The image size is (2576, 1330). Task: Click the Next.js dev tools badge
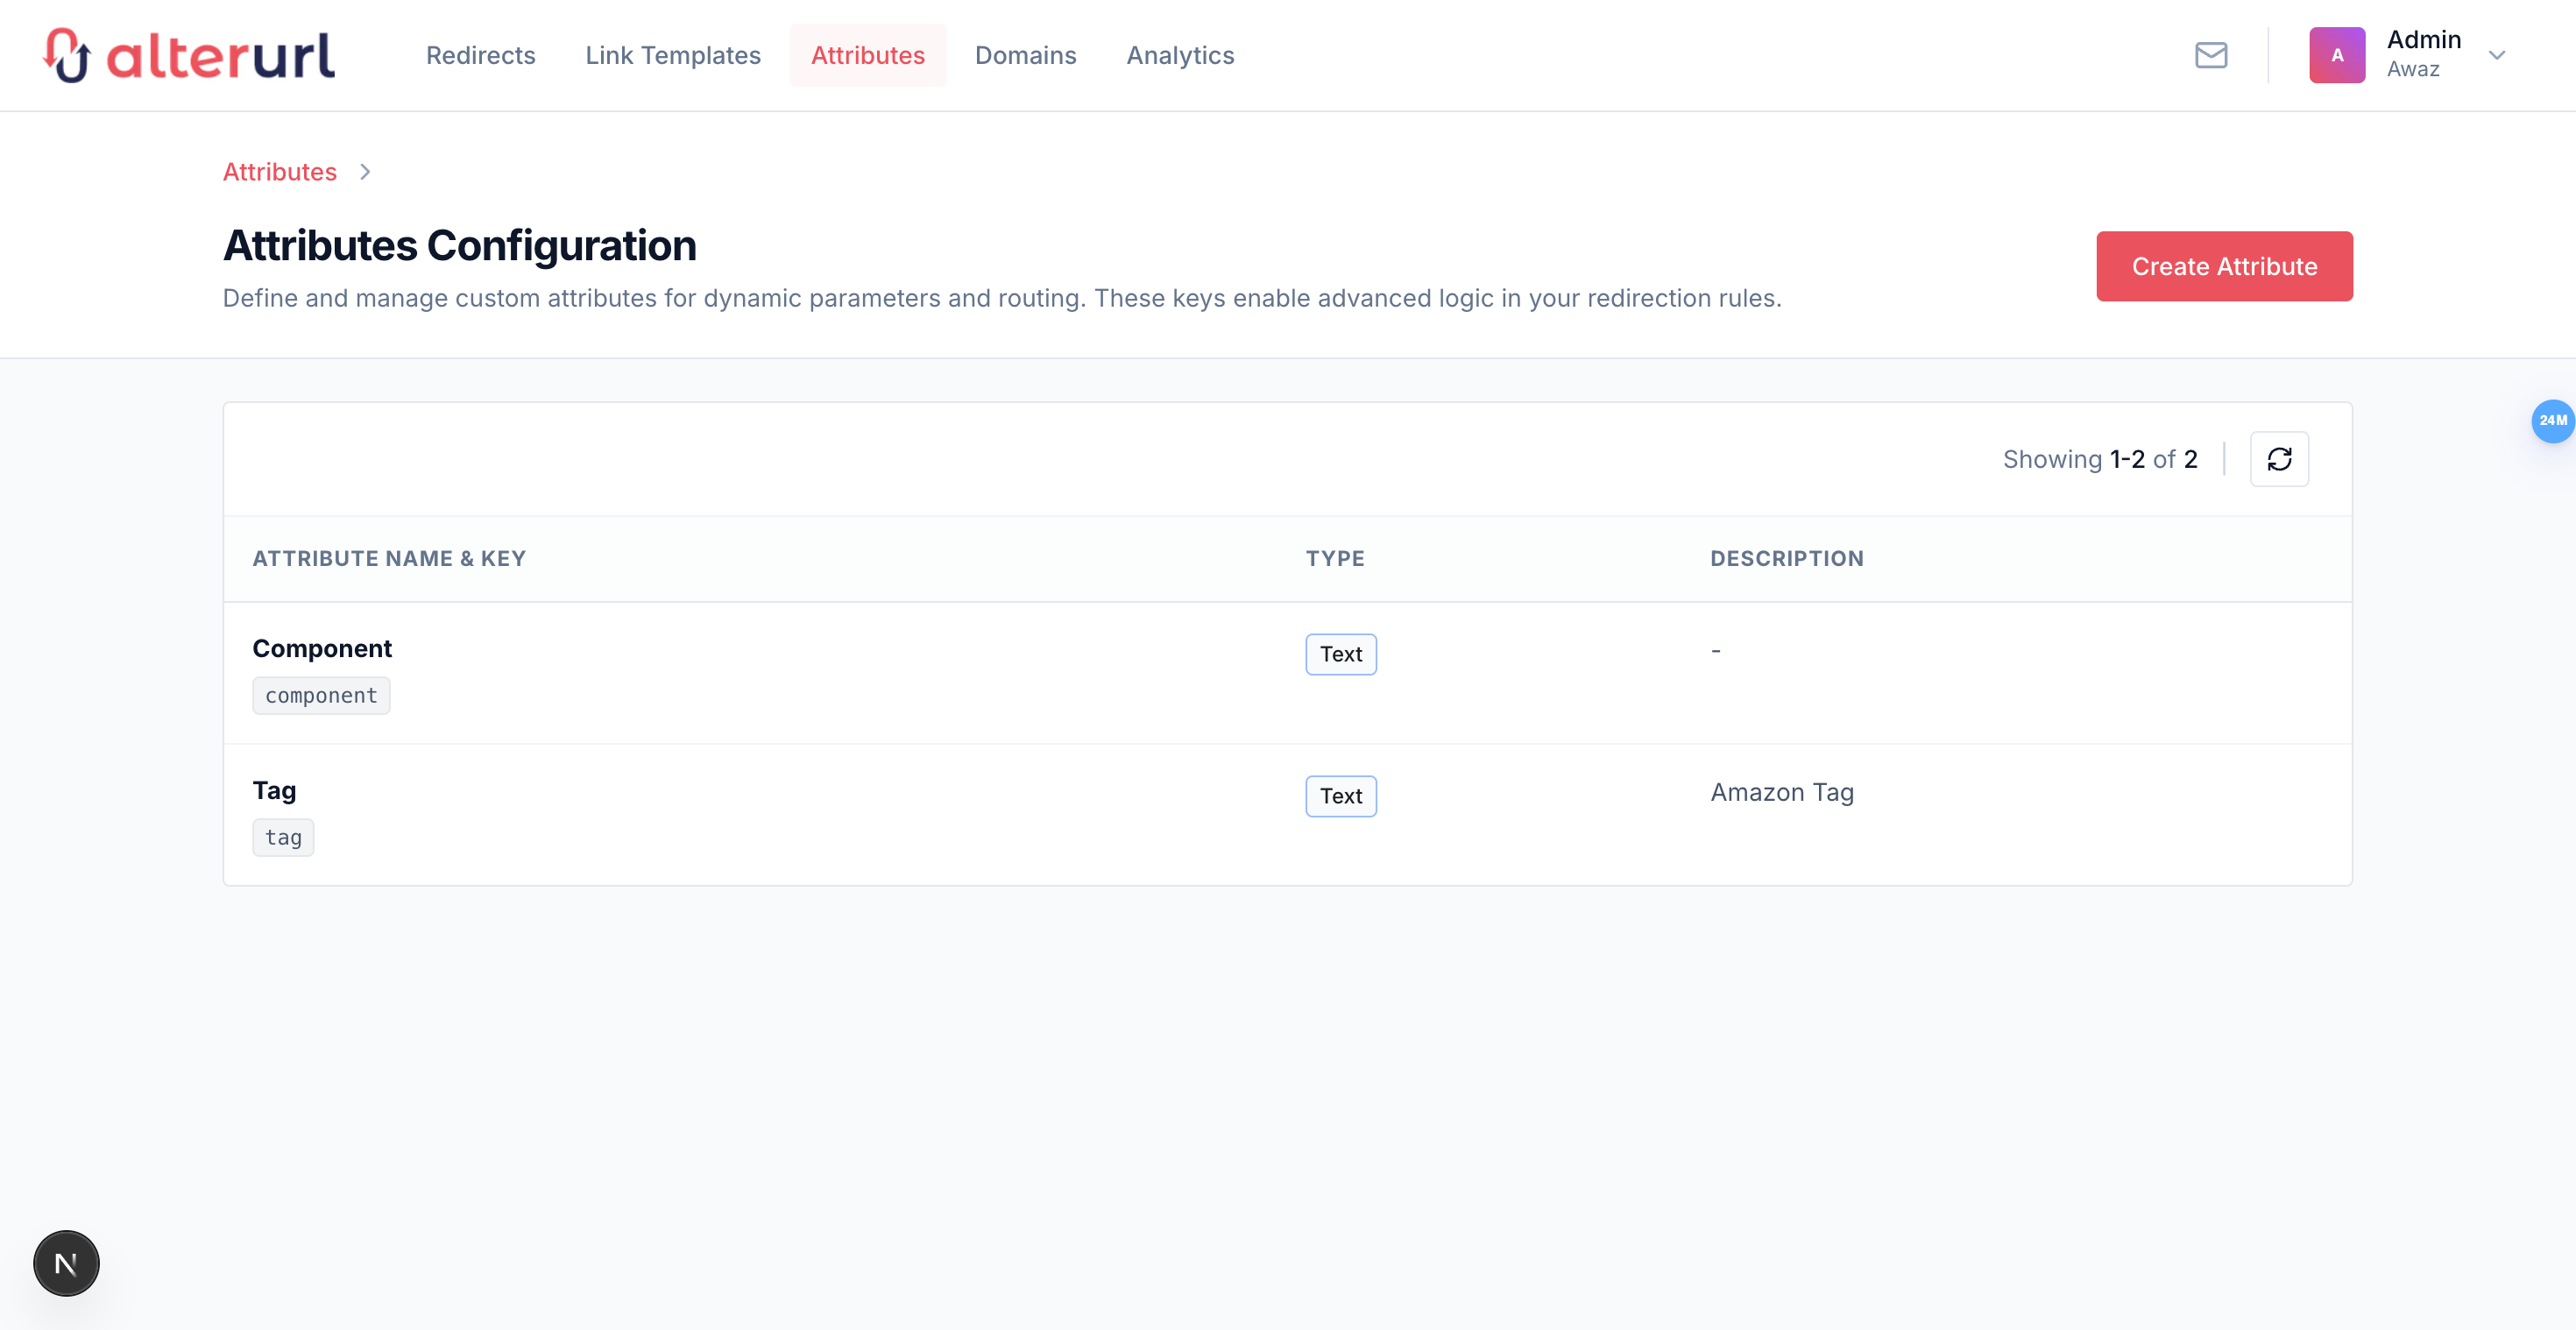point(66,1263)
